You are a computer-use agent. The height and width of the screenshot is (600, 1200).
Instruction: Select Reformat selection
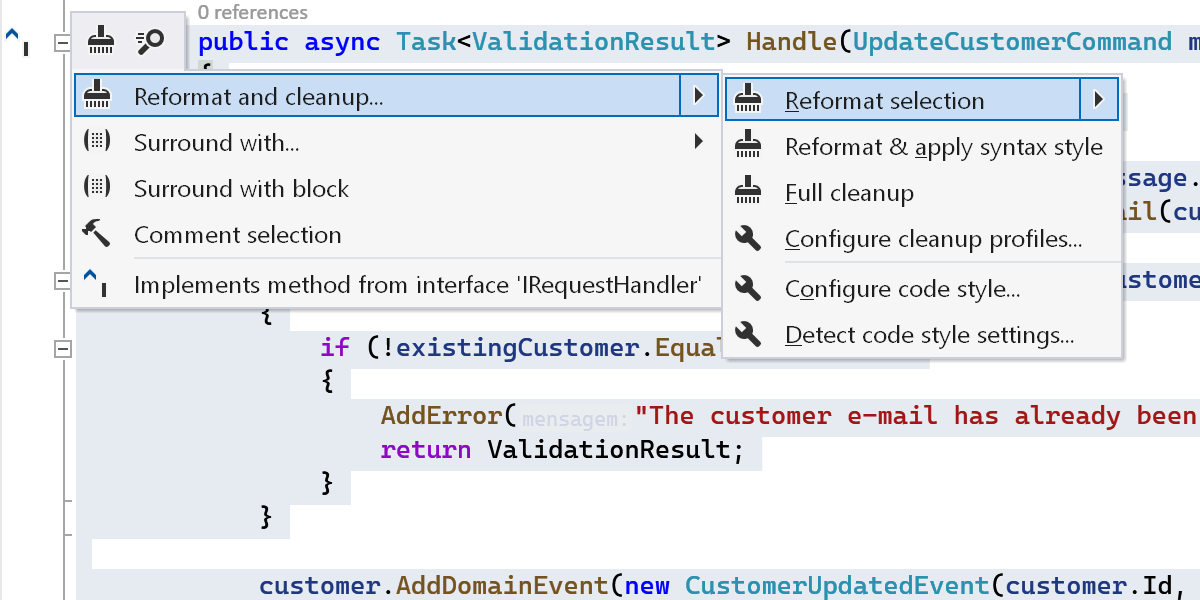coord(921,100)
